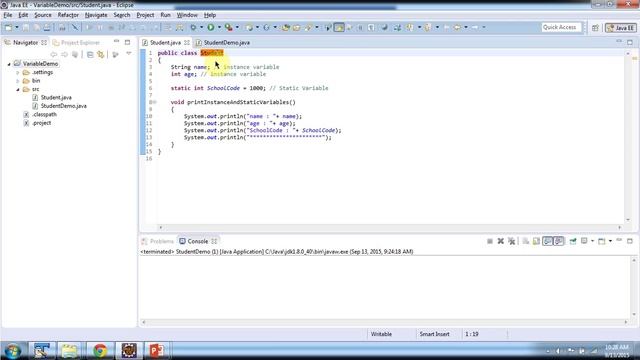Select the Console tab
The width and height of the screenshot is (640, 360).
(198, 241)
